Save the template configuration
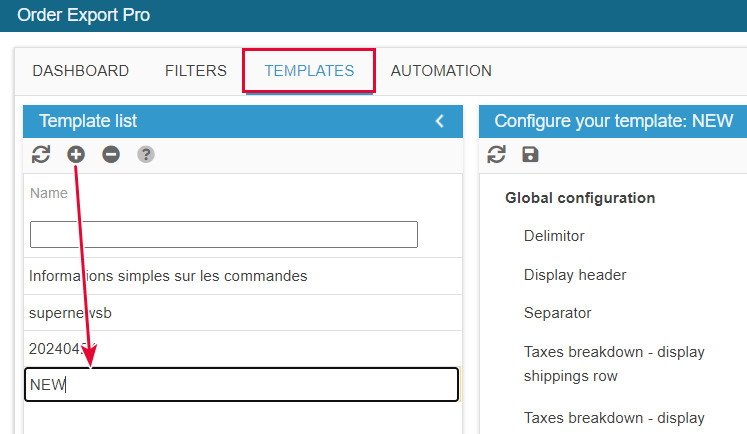 coord(530,154)
